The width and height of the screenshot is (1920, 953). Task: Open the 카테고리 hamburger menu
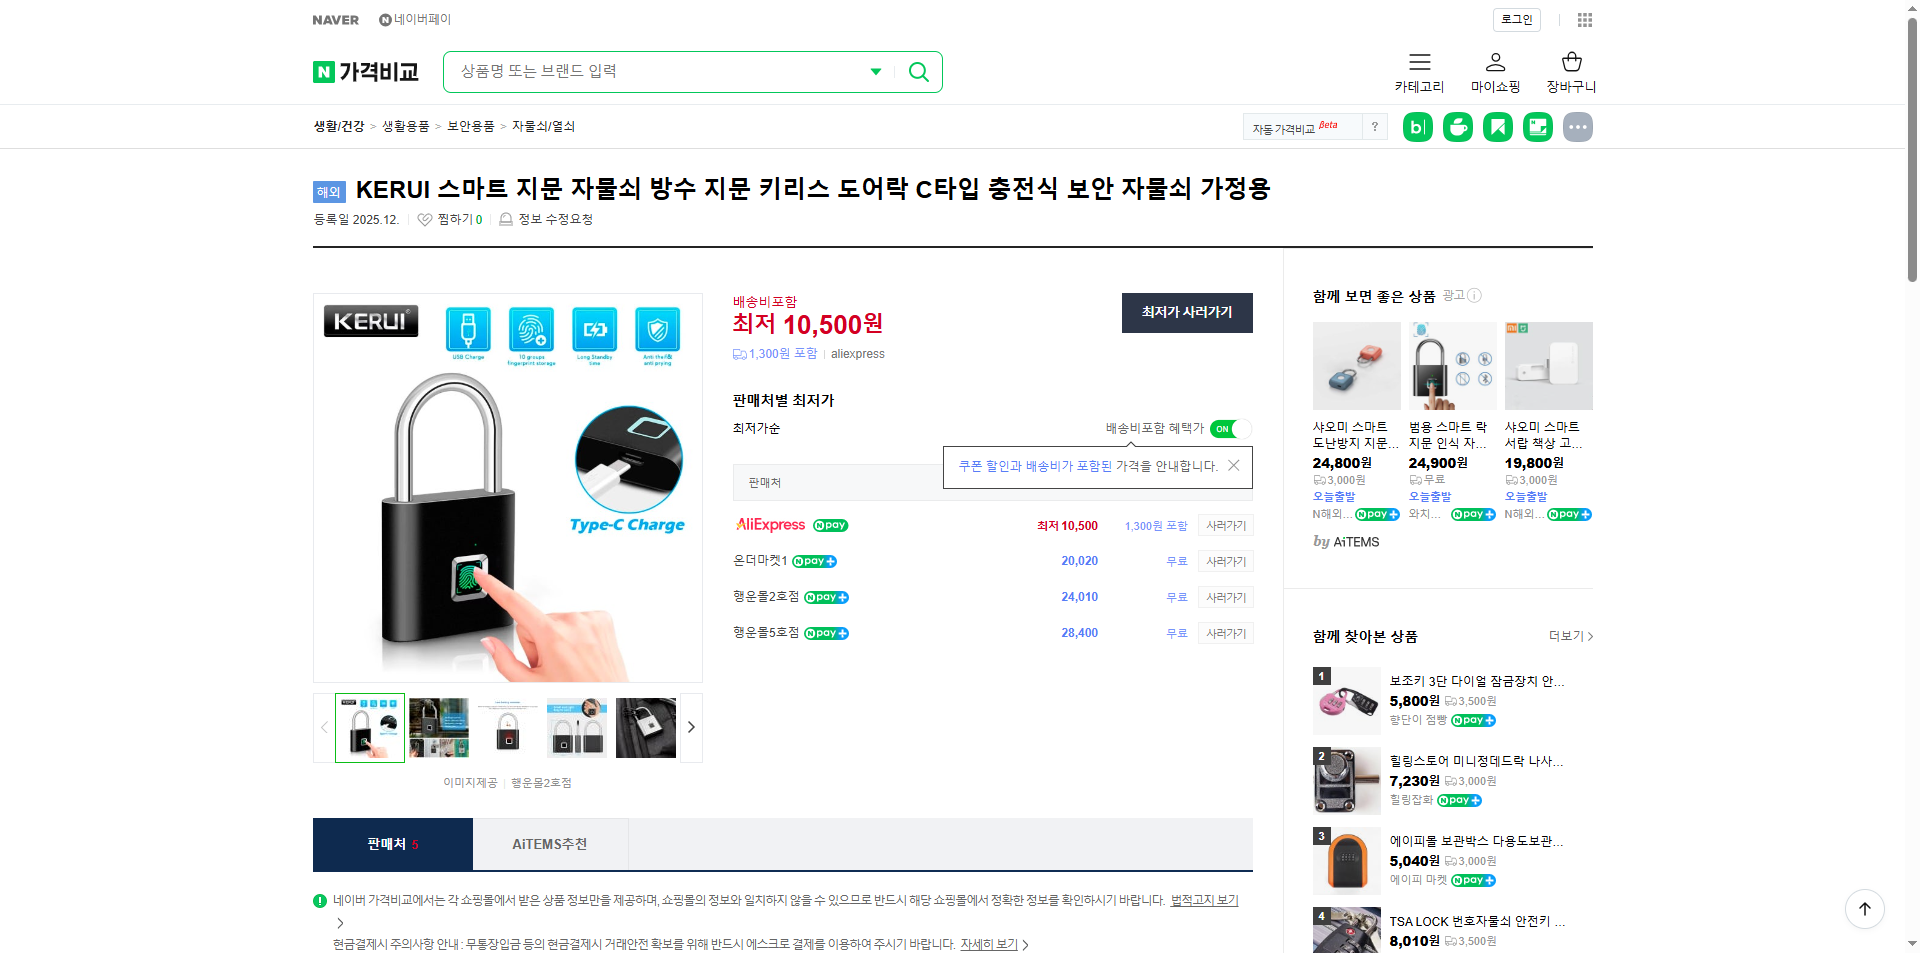coord(1419,71)
